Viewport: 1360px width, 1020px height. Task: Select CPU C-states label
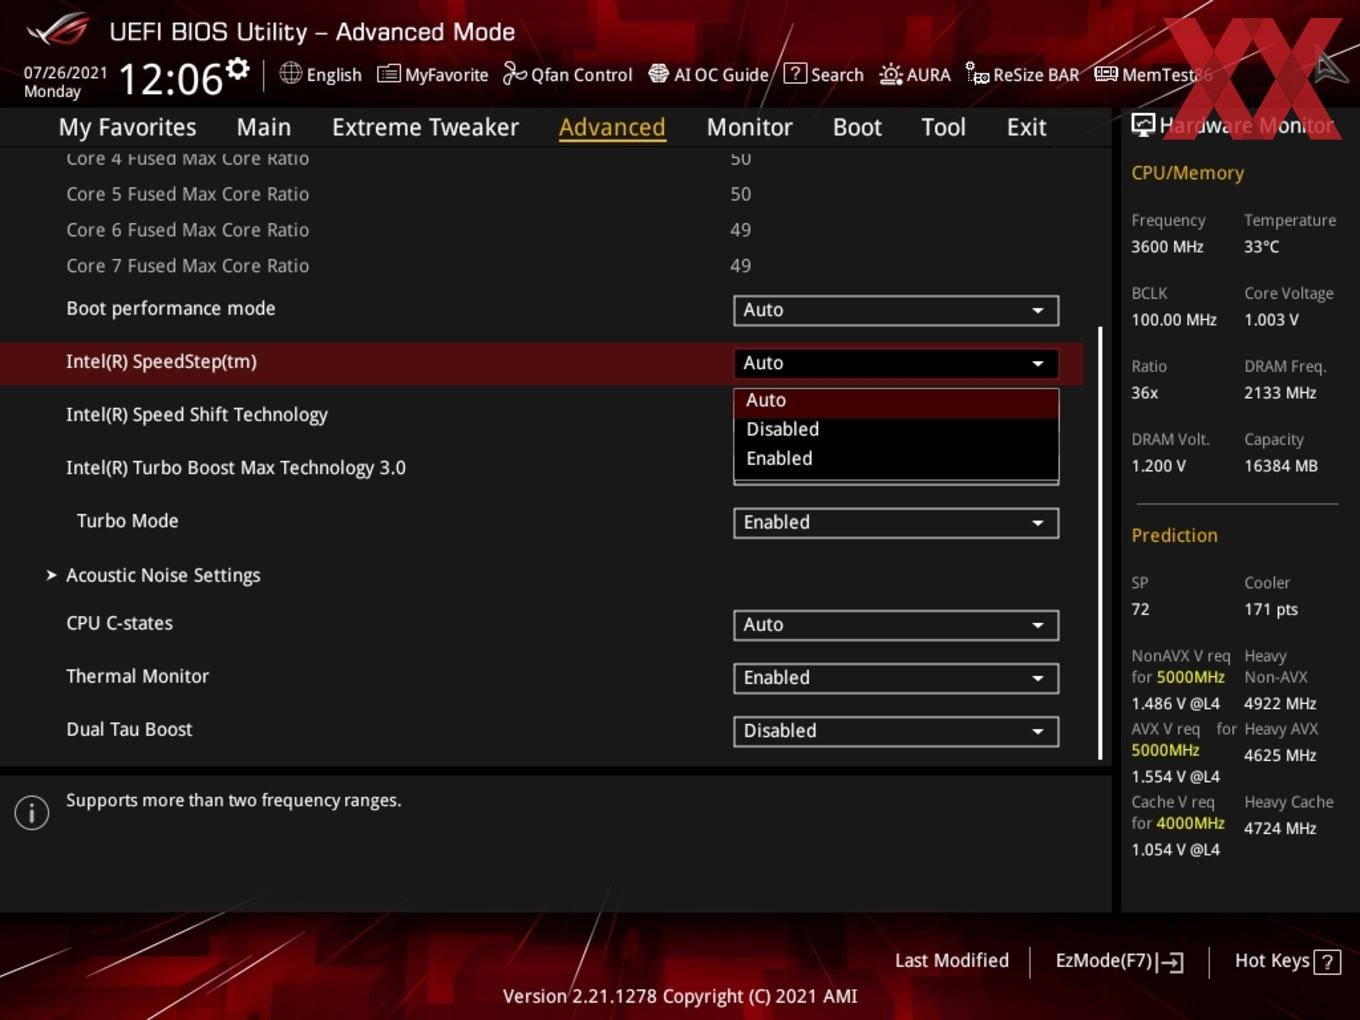(x=119, y=623)
